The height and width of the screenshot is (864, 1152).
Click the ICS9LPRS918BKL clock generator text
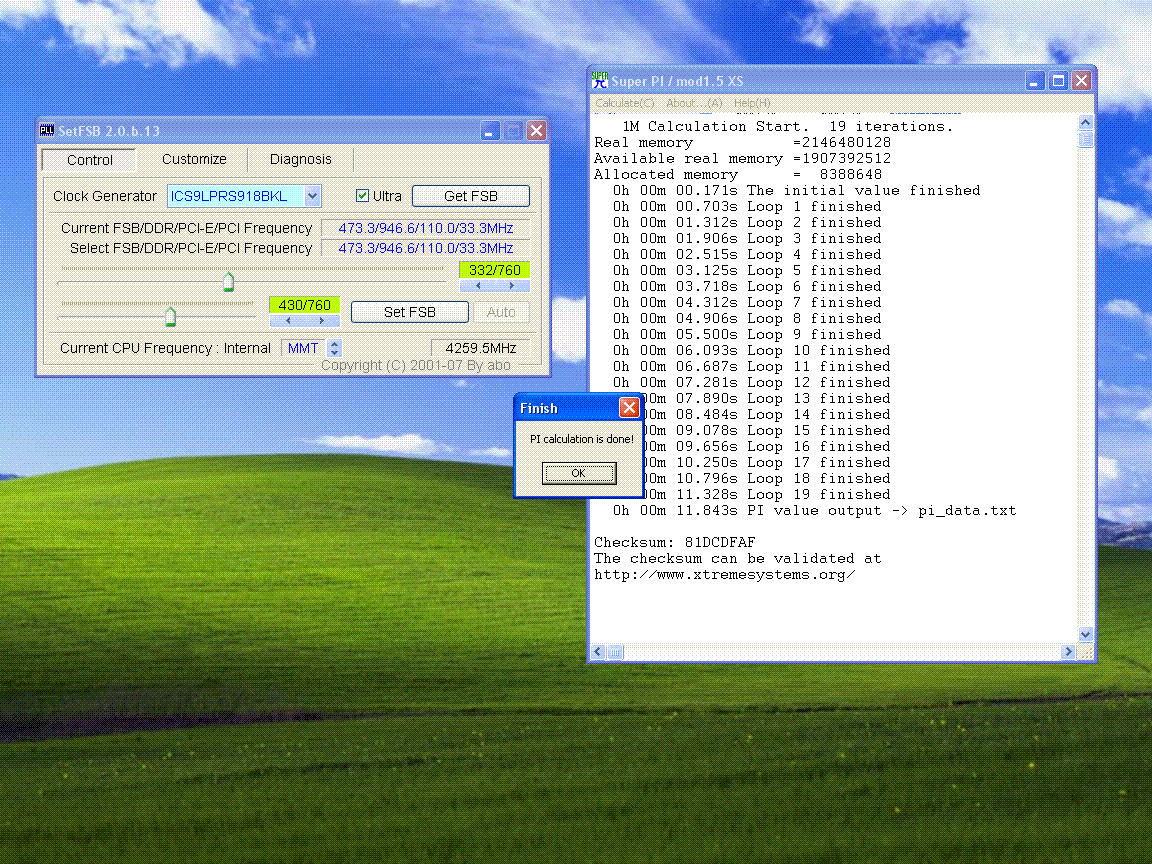[x=229, y=196]
